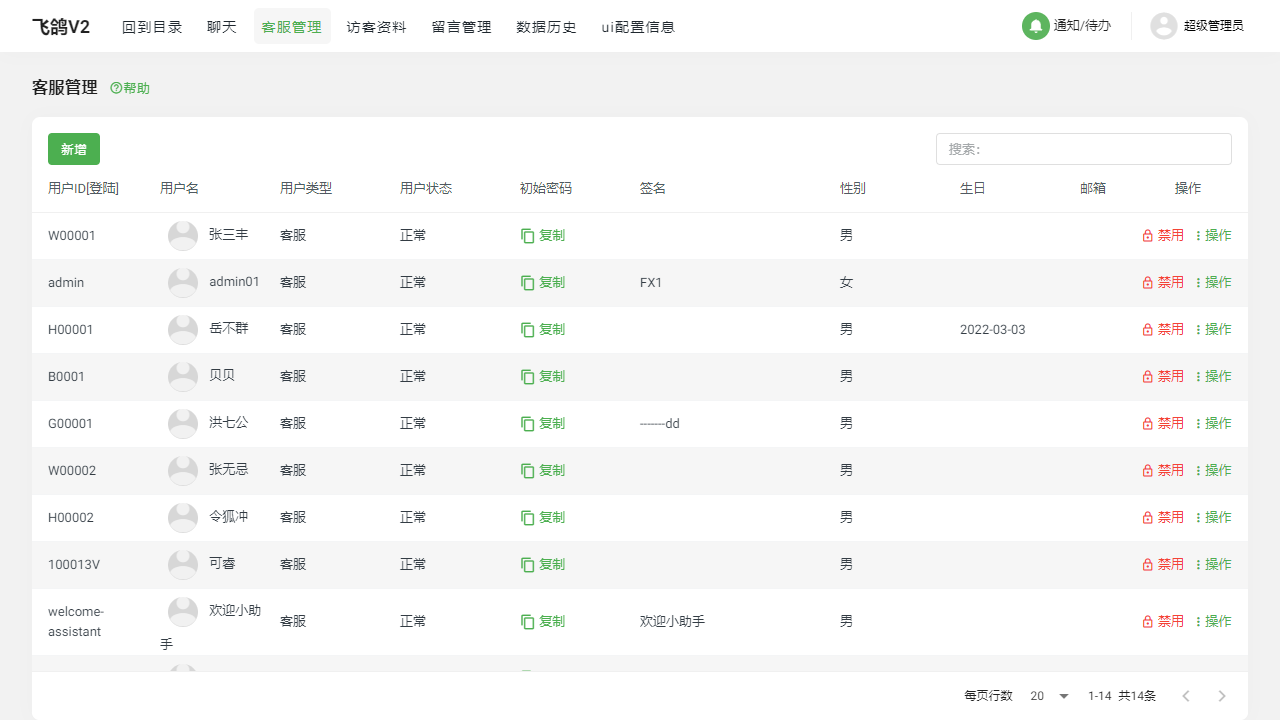Viewport: 1280px width, 720px height.
Task: Focus the 搜索 search field
Action: point(1083,149)
